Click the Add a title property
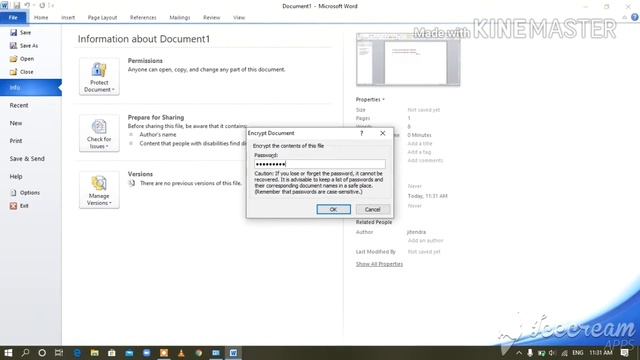 (x=420, y=144)
